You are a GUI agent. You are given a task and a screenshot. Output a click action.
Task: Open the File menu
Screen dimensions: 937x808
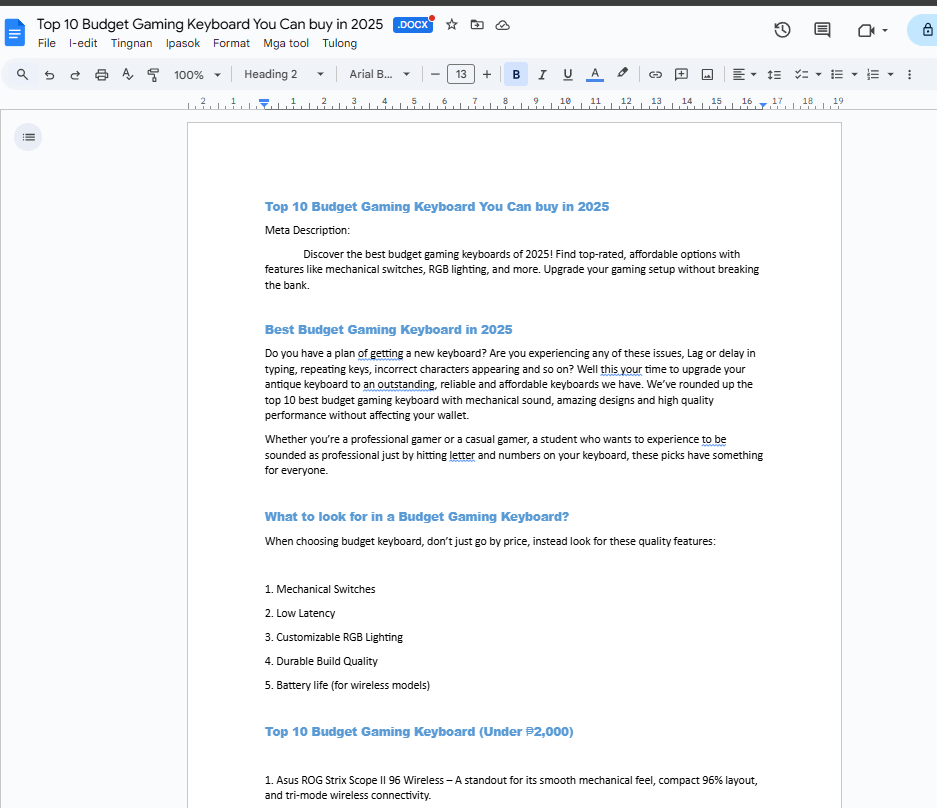point(47,43)
